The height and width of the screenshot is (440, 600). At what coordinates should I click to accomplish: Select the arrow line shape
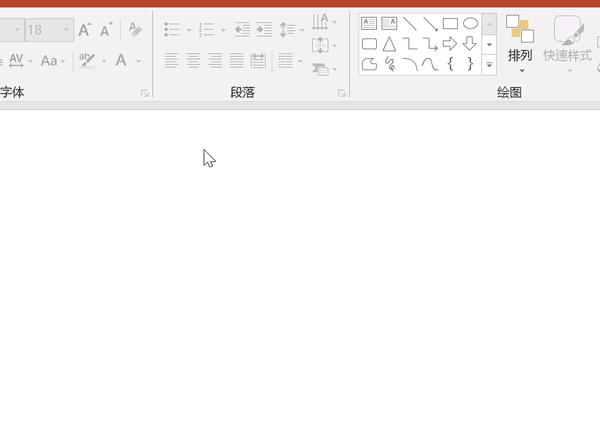click(430, 23)
